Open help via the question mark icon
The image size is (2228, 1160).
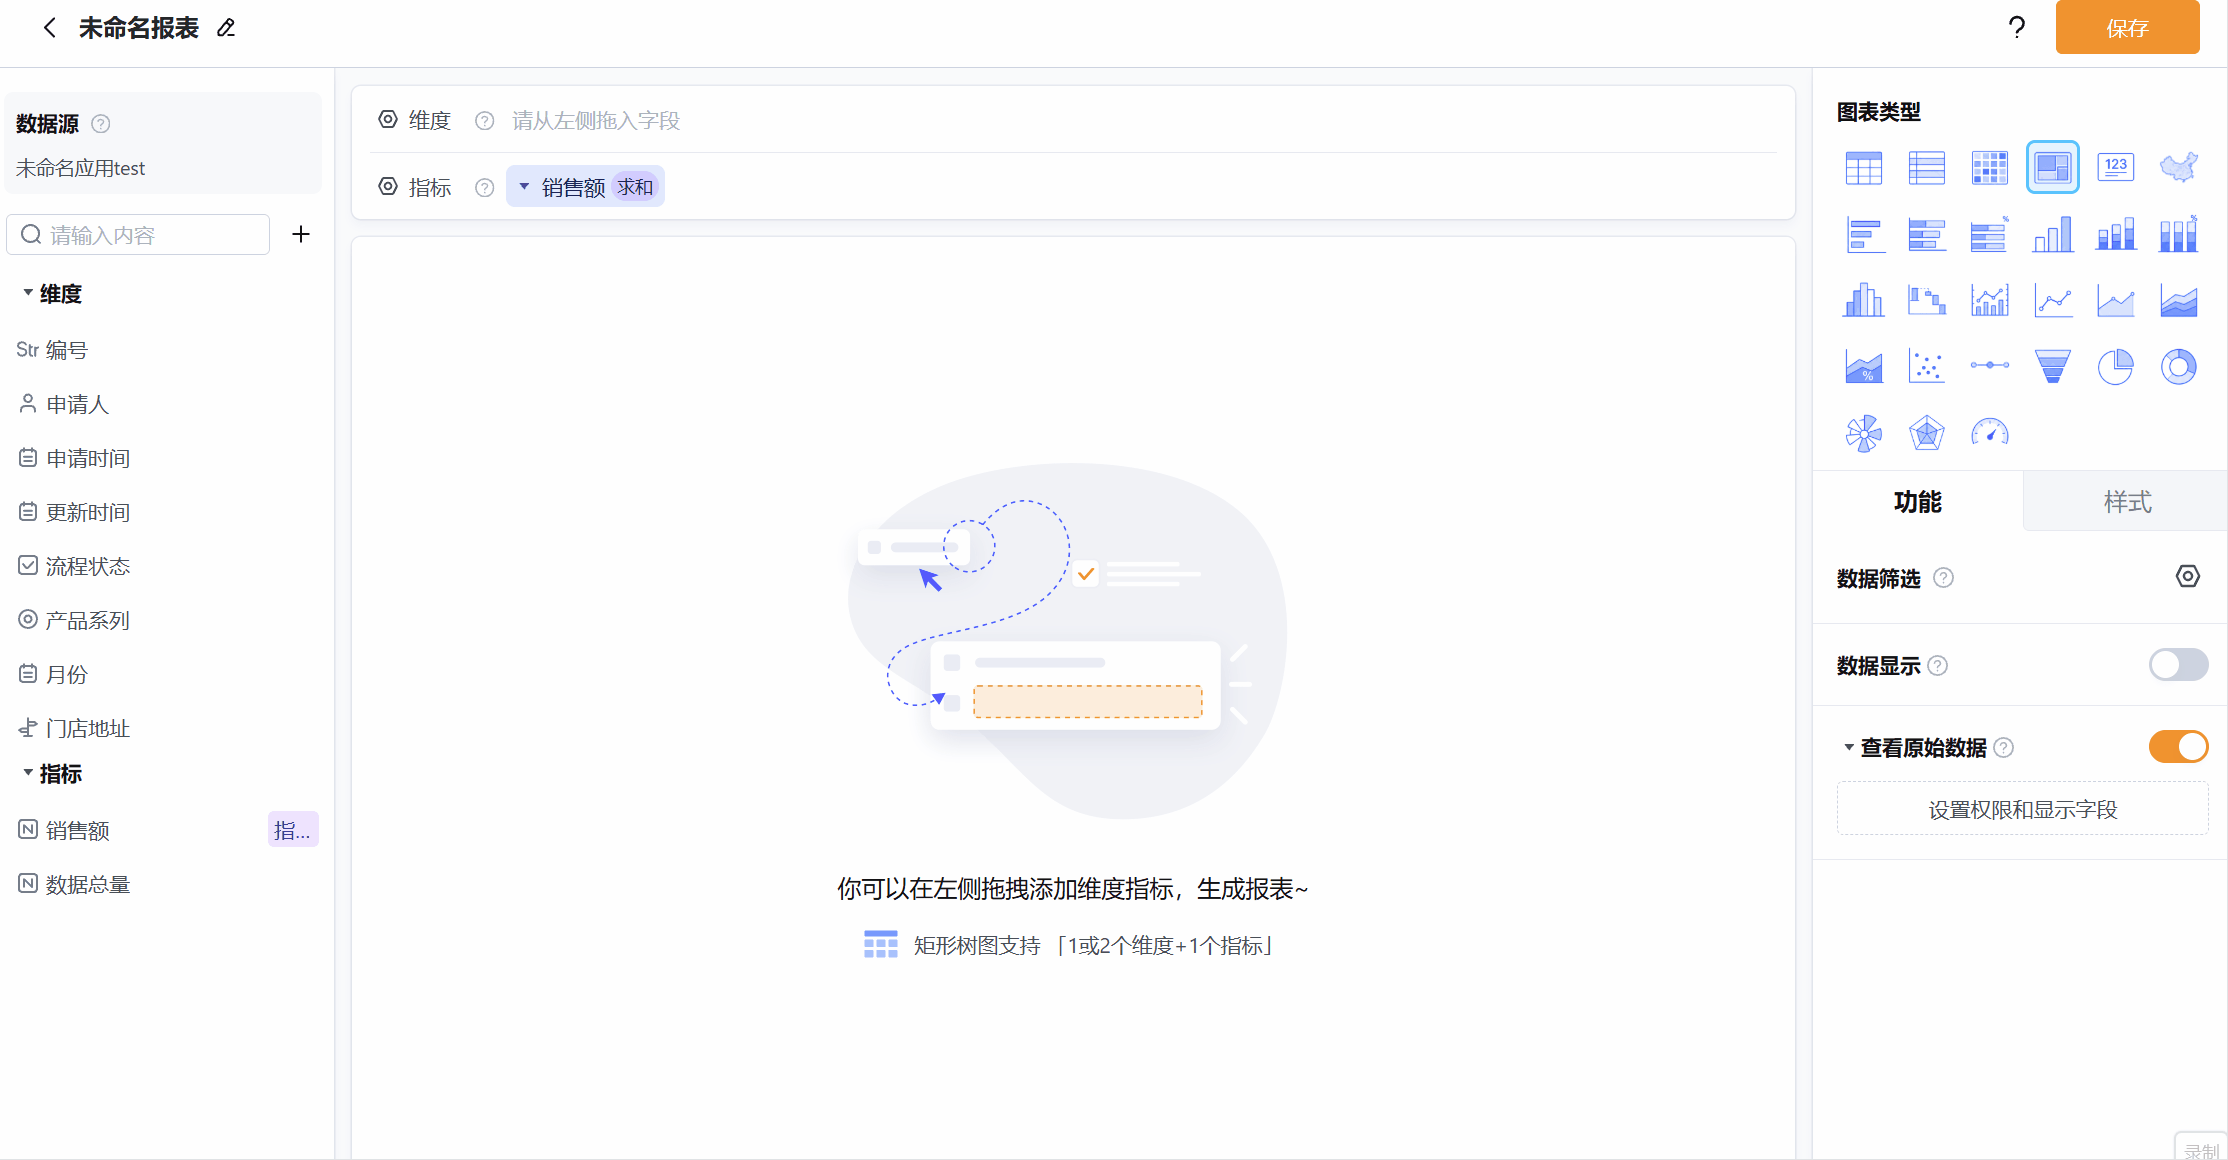(2017, 28)
